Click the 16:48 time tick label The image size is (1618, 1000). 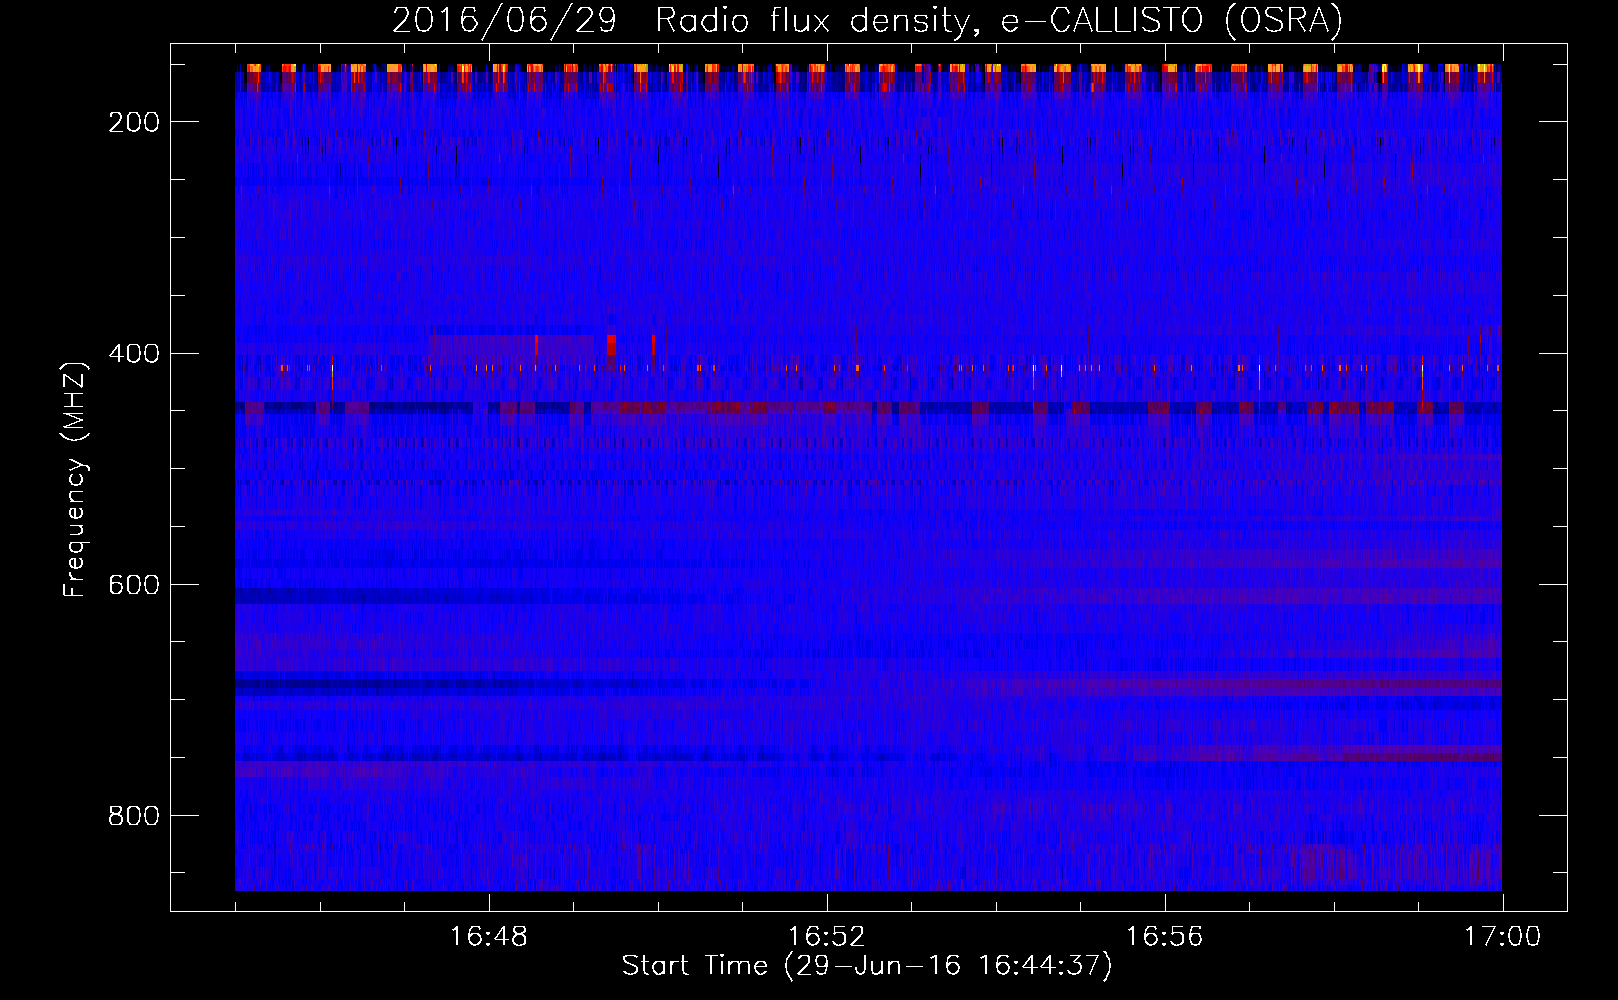489,937
